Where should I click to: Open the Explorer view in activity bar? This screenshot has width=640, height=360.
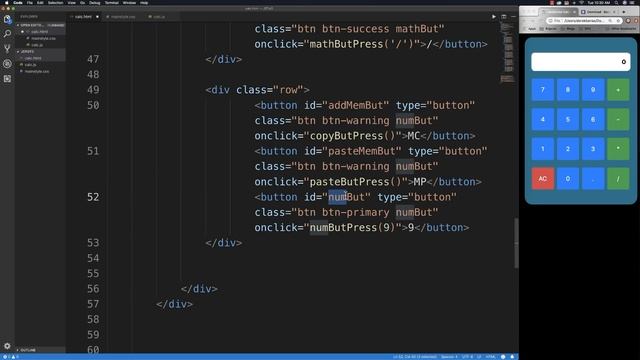[7, 19]
